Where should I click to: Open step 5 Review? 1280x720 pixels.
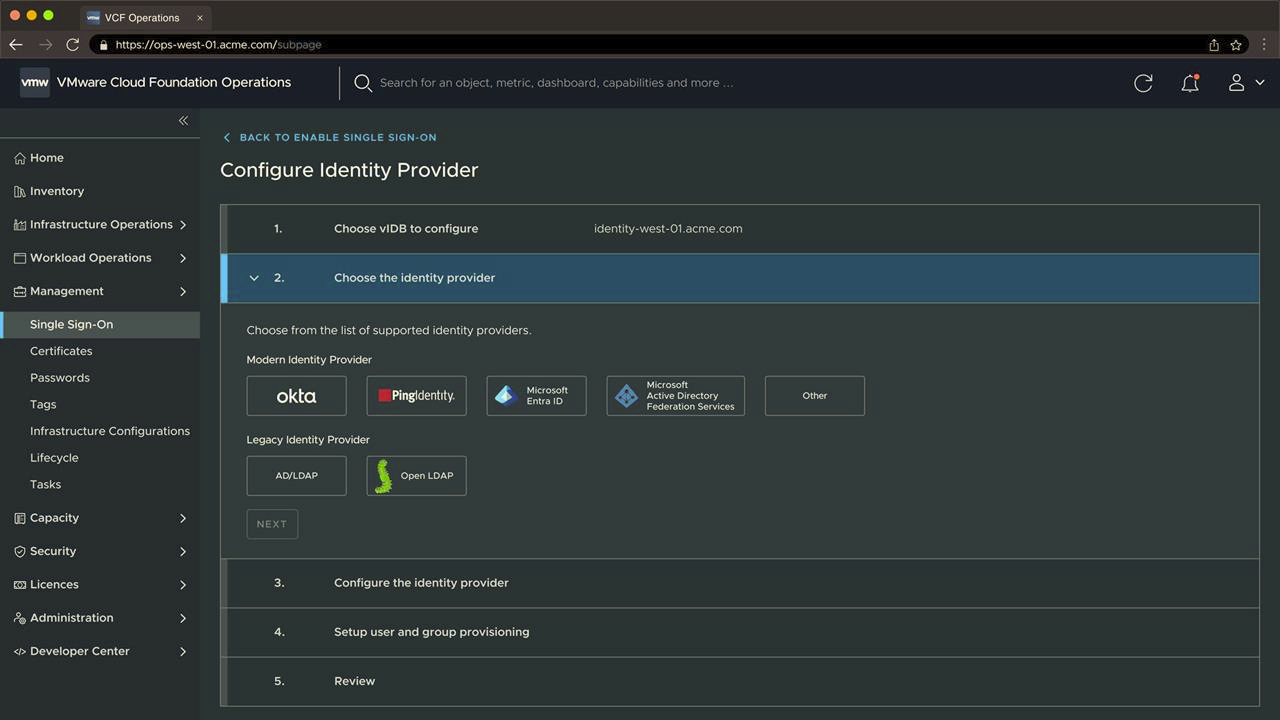[x=740, y=681]
